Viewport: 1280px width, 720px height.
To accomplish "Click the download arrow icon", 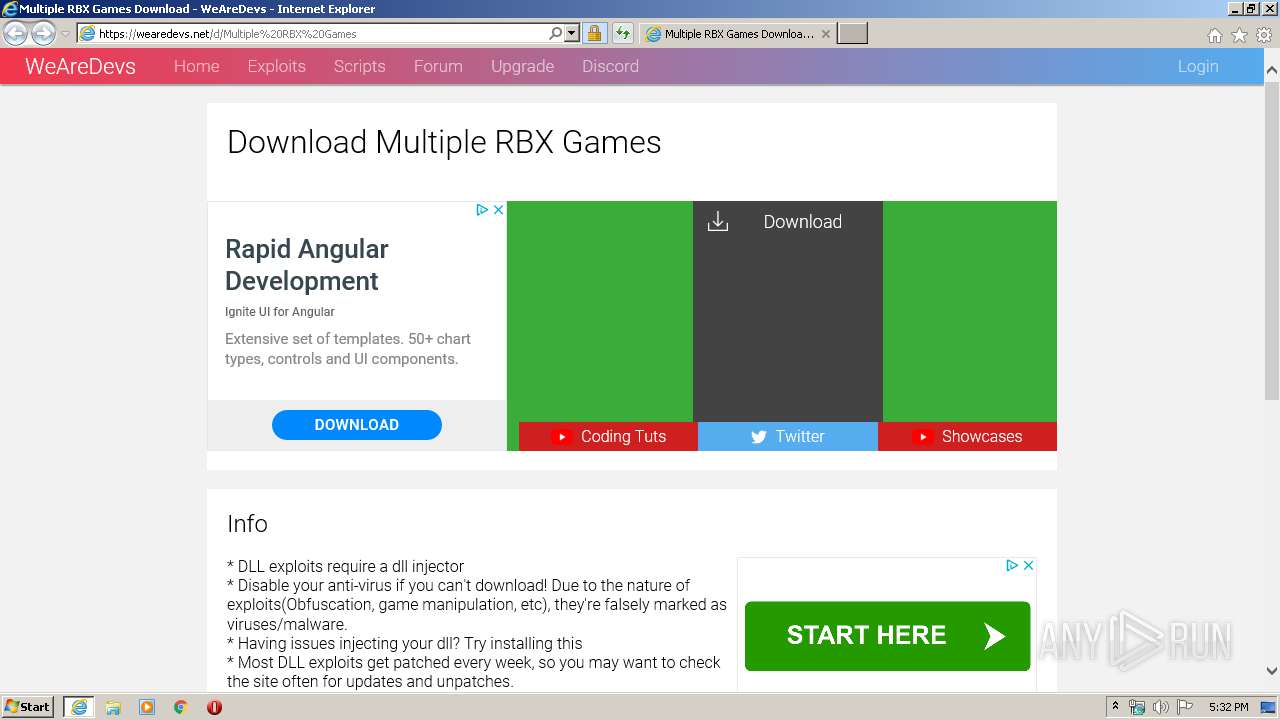I will point(718,222).
